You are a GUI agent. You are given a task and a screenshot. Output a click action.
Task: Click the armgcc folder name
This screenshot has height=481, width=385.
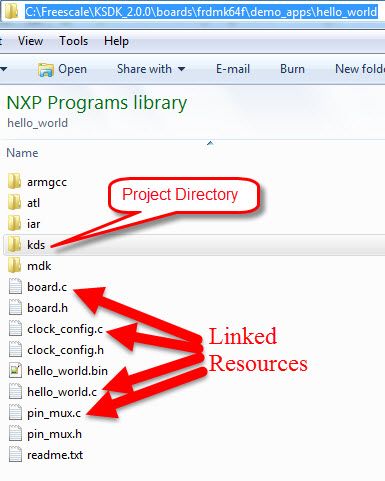tap(47, 182)
